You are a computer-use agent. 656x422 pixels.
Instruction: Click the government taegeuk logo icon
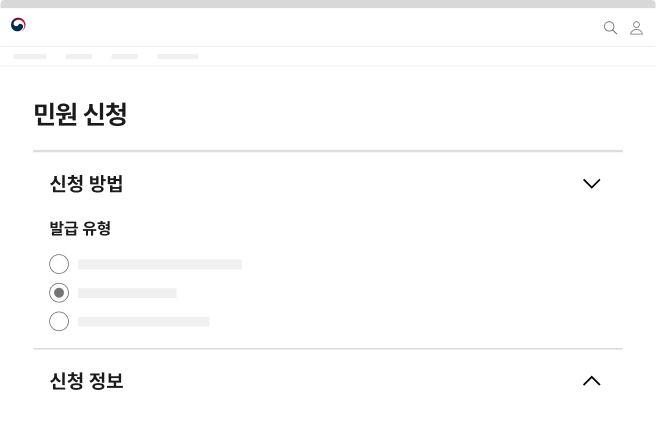coord(18,26)
